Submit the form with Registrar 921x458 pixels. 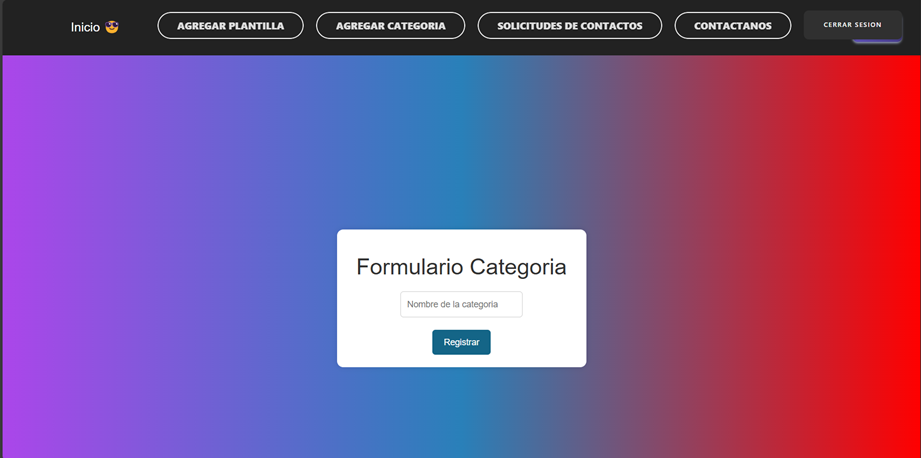pos(461,342)
